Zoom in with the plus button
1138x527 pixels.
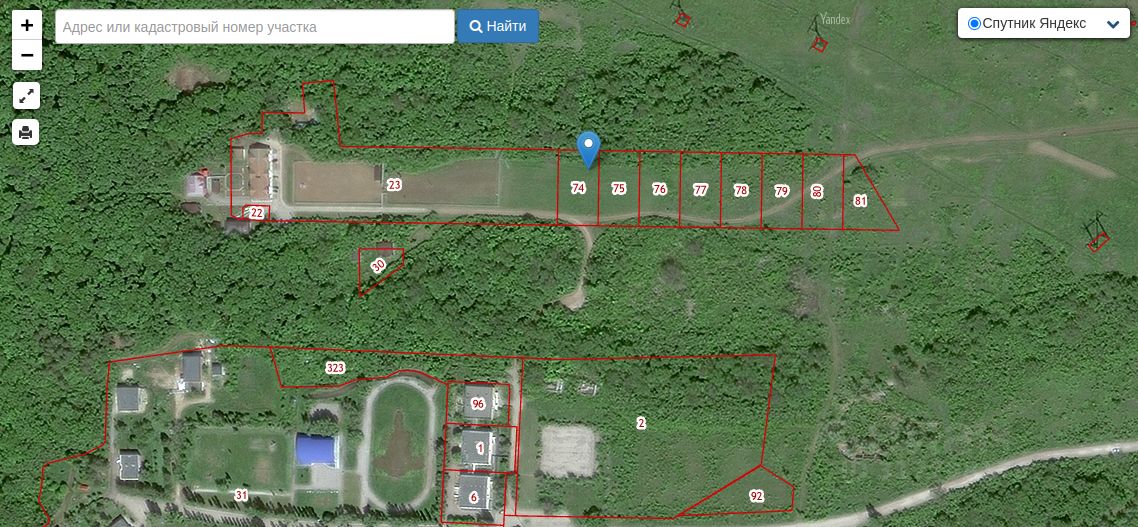27,25
